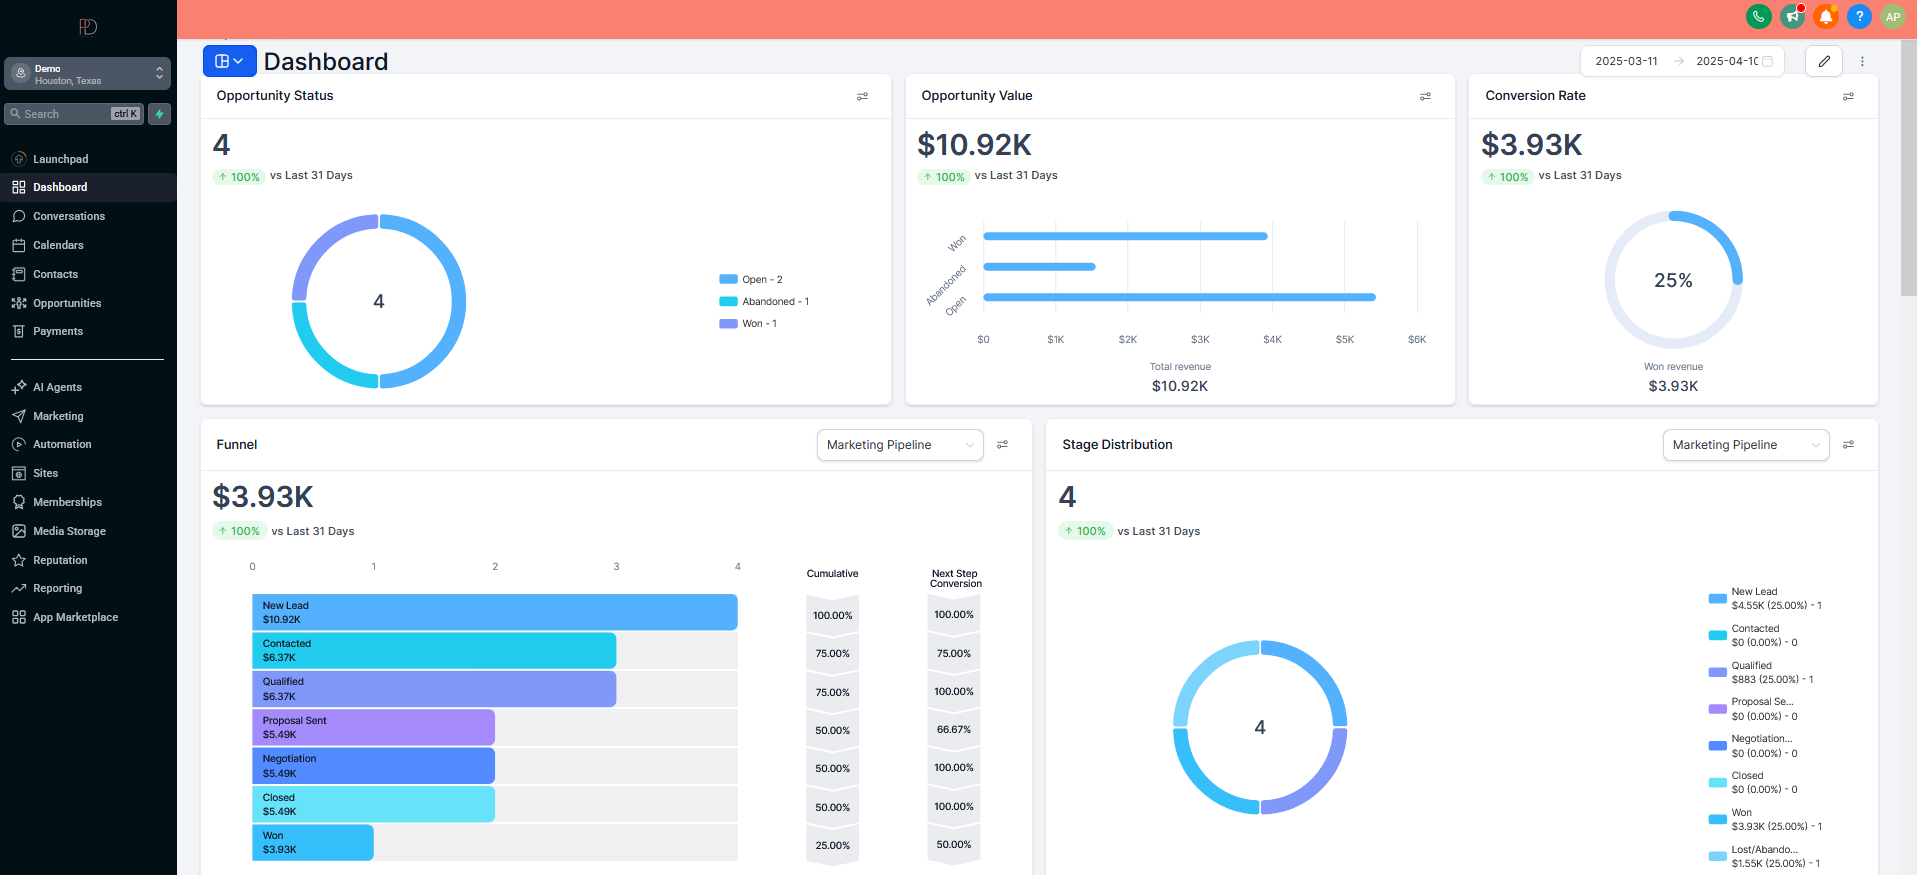Click the blue help question mark icon

tap(1859, 17)
